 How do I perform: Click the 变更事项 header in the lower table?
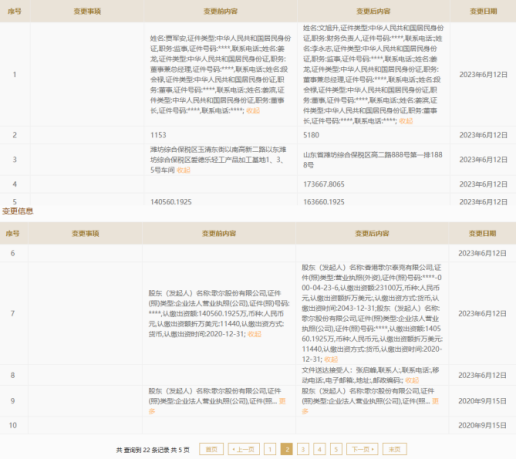86,233
